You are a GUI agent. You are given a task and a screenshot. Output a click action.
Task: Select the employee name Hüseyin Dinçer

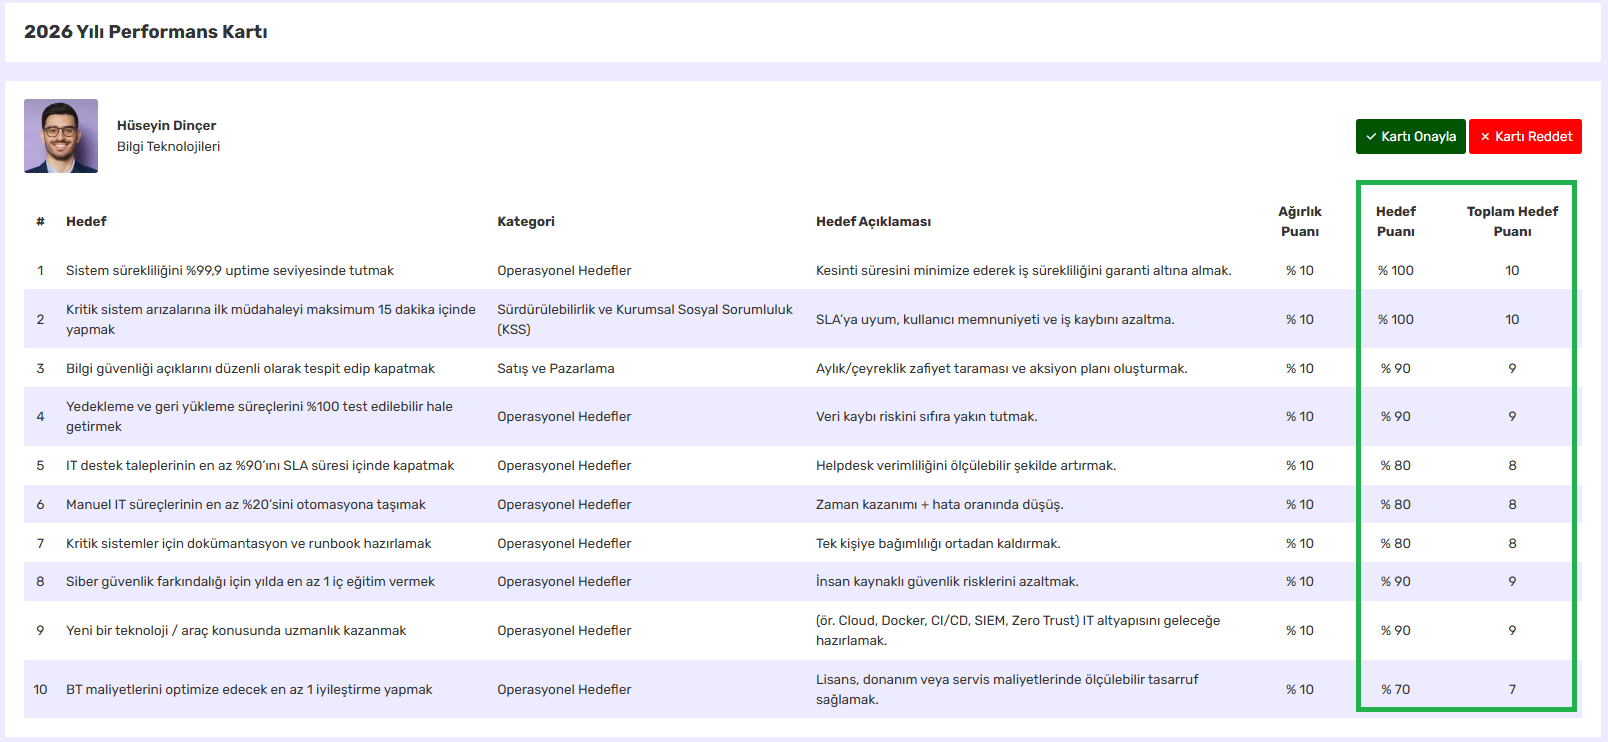pyautogui.click(x=166, y=126)
